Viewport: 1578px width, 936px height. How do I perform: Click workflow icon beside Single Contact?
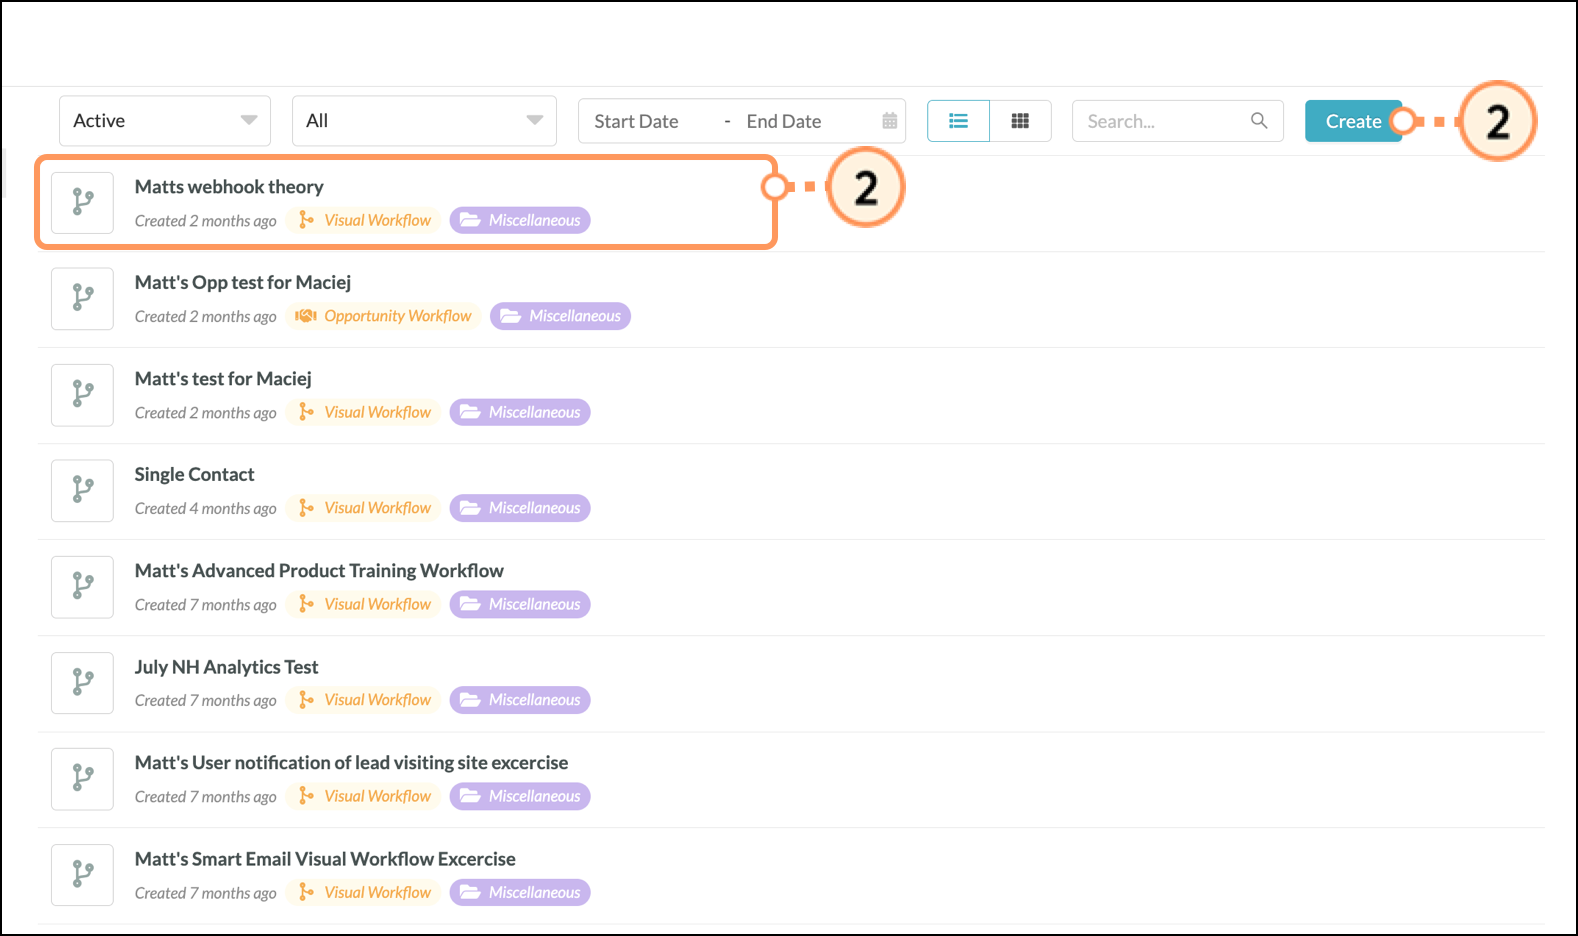(x=82, y=490)
